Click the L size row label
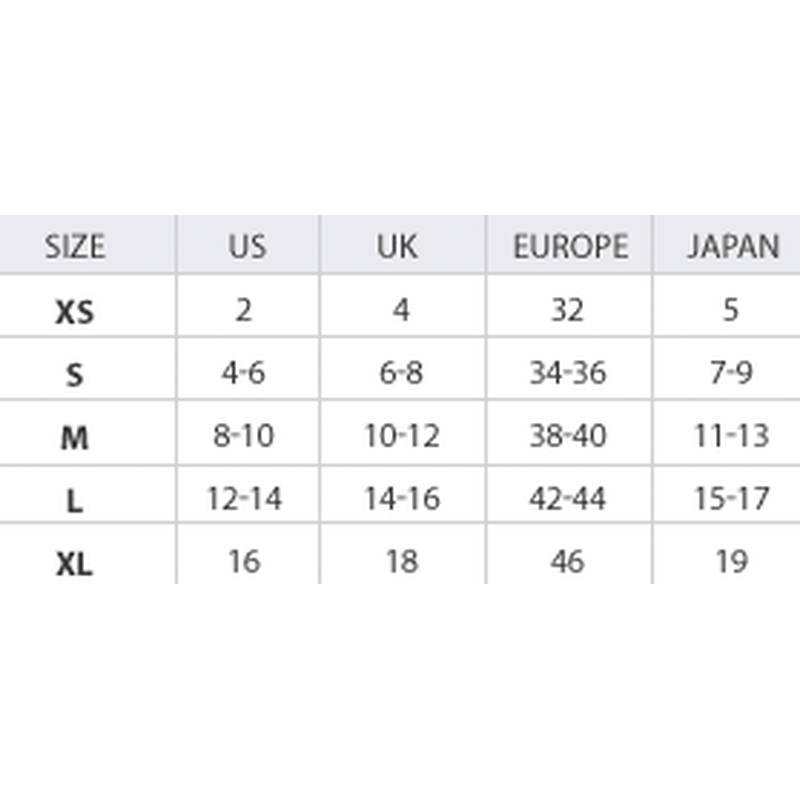Screen dimensions: 800x800 click(x=74, y=501)
